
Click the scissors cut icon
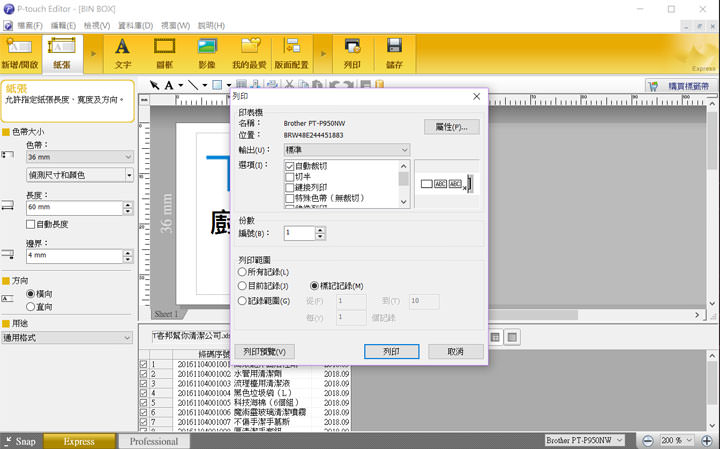289,84
